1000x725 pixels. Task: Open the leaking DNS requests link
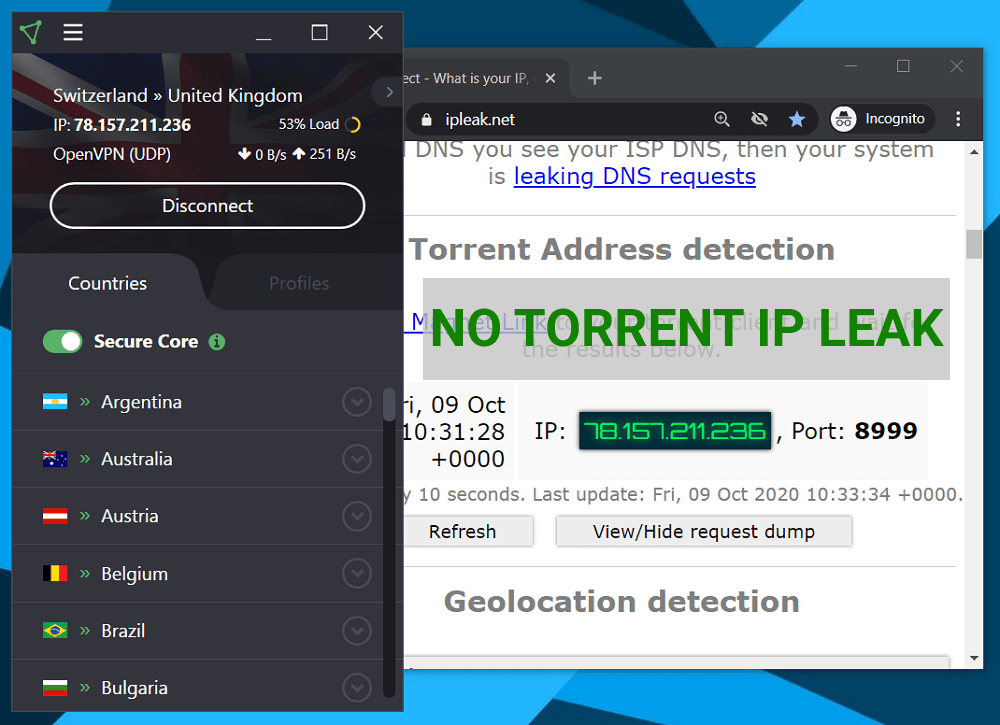pos(635,177)
